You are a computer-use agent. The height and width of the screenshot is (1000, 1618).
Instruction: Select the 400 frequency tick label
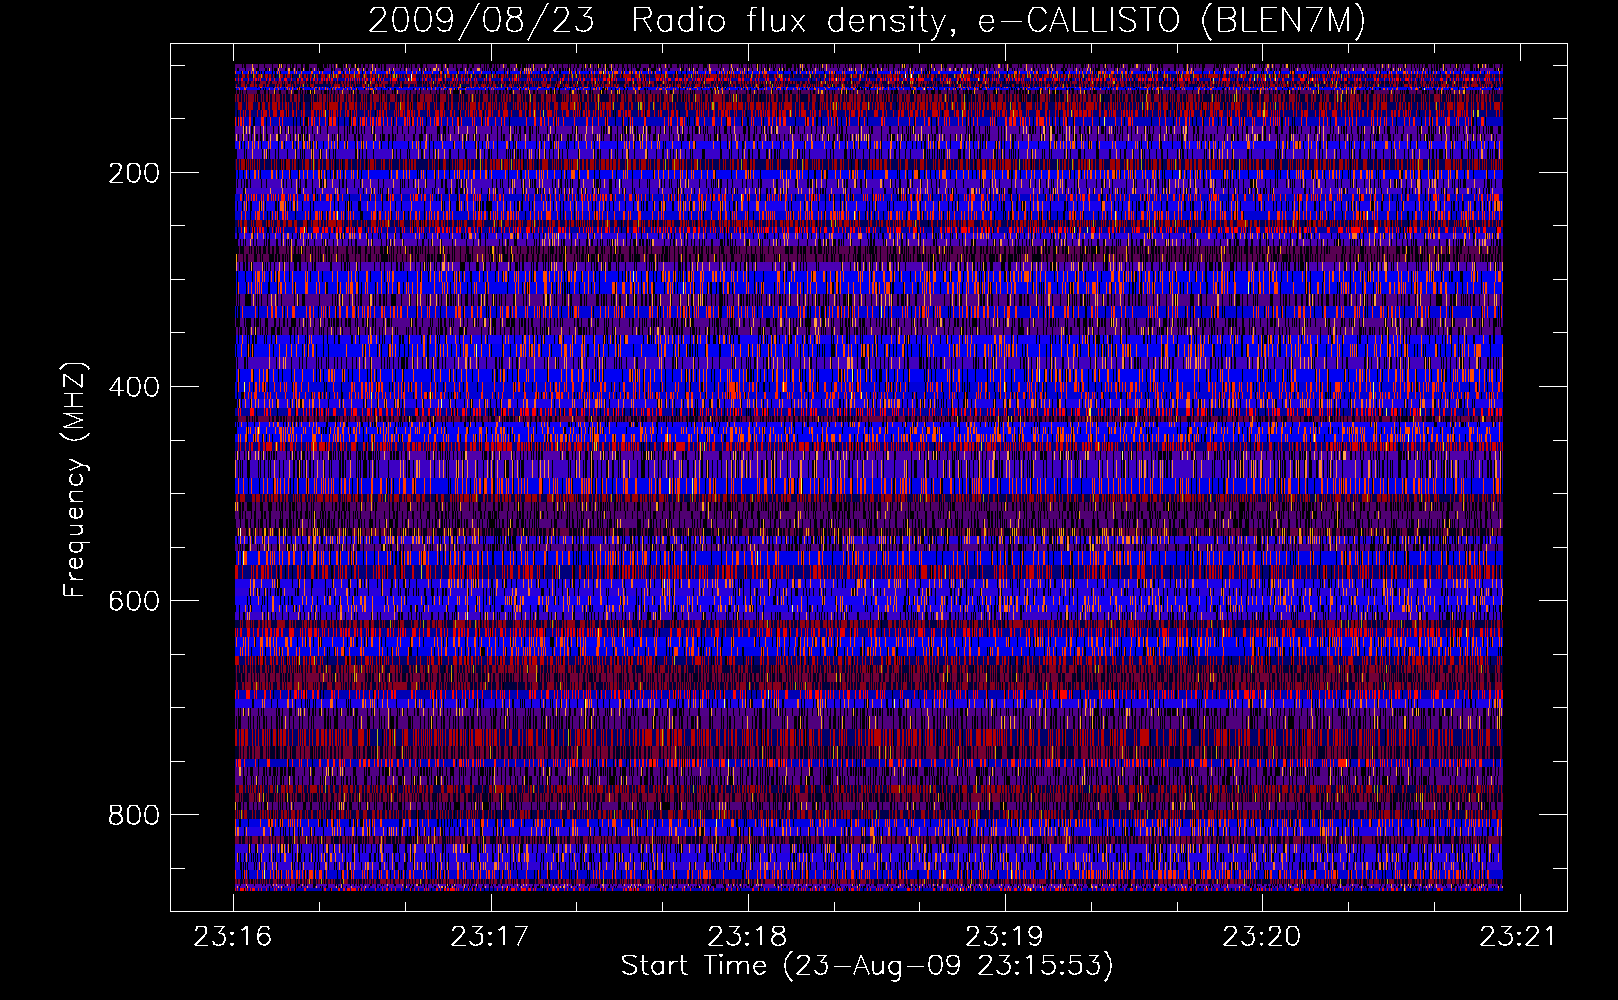(x=134, y=387)
